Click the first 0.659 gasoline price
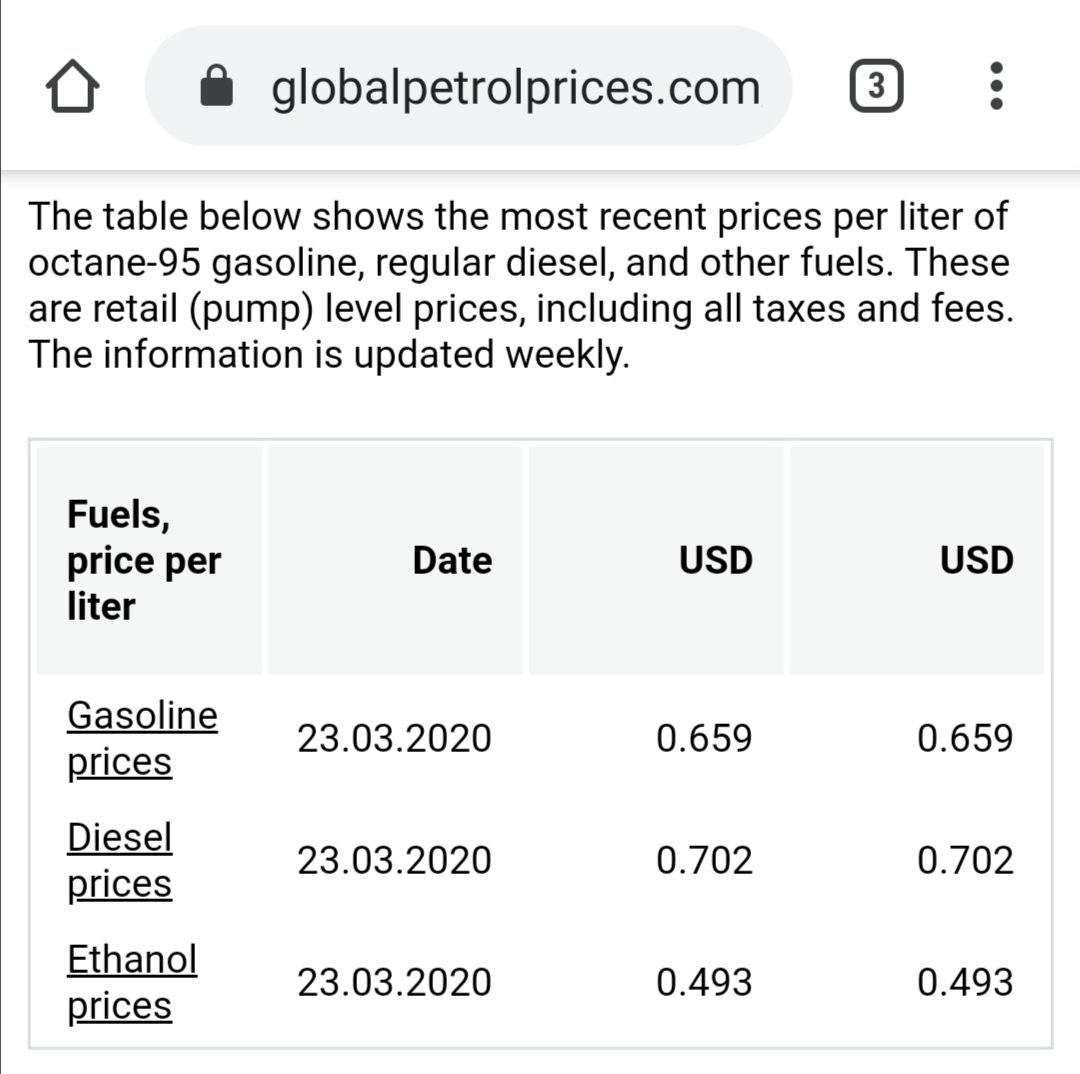This screenshot has height=1074, width=1080. [x=705, y=739]
